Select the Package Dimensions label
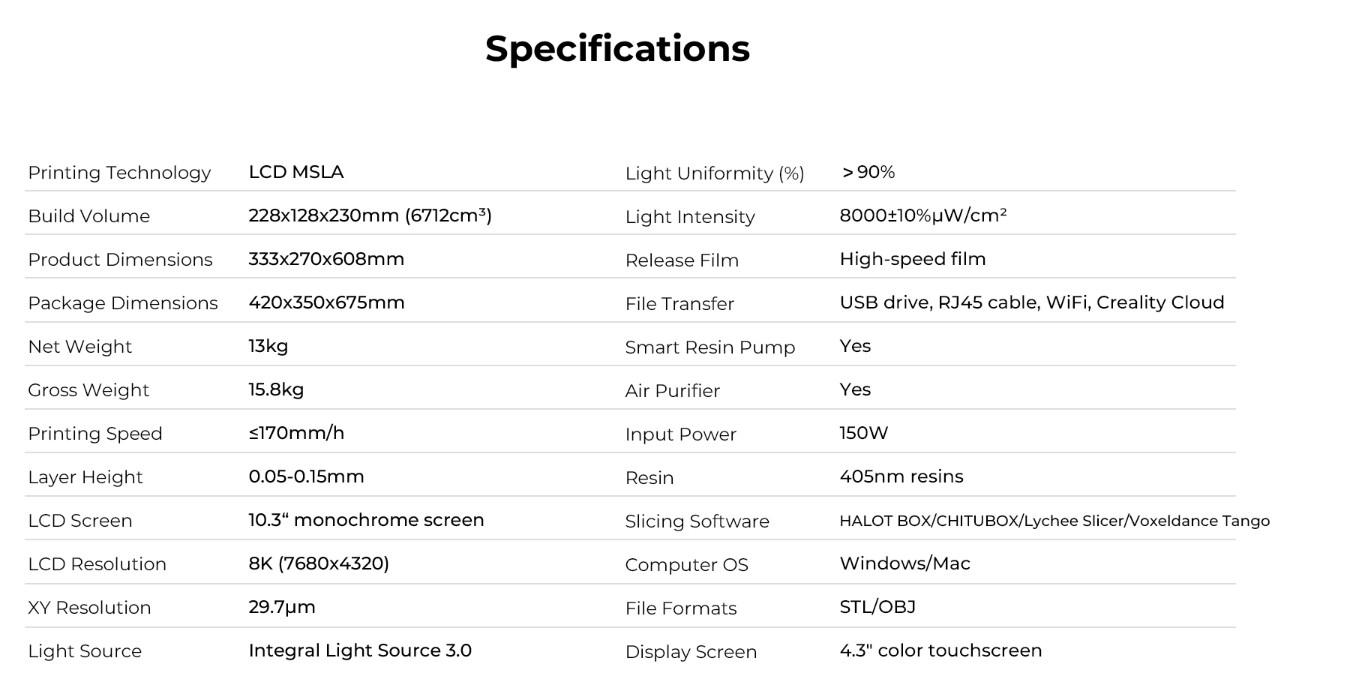1371x699 pixels. pos(122,303)
